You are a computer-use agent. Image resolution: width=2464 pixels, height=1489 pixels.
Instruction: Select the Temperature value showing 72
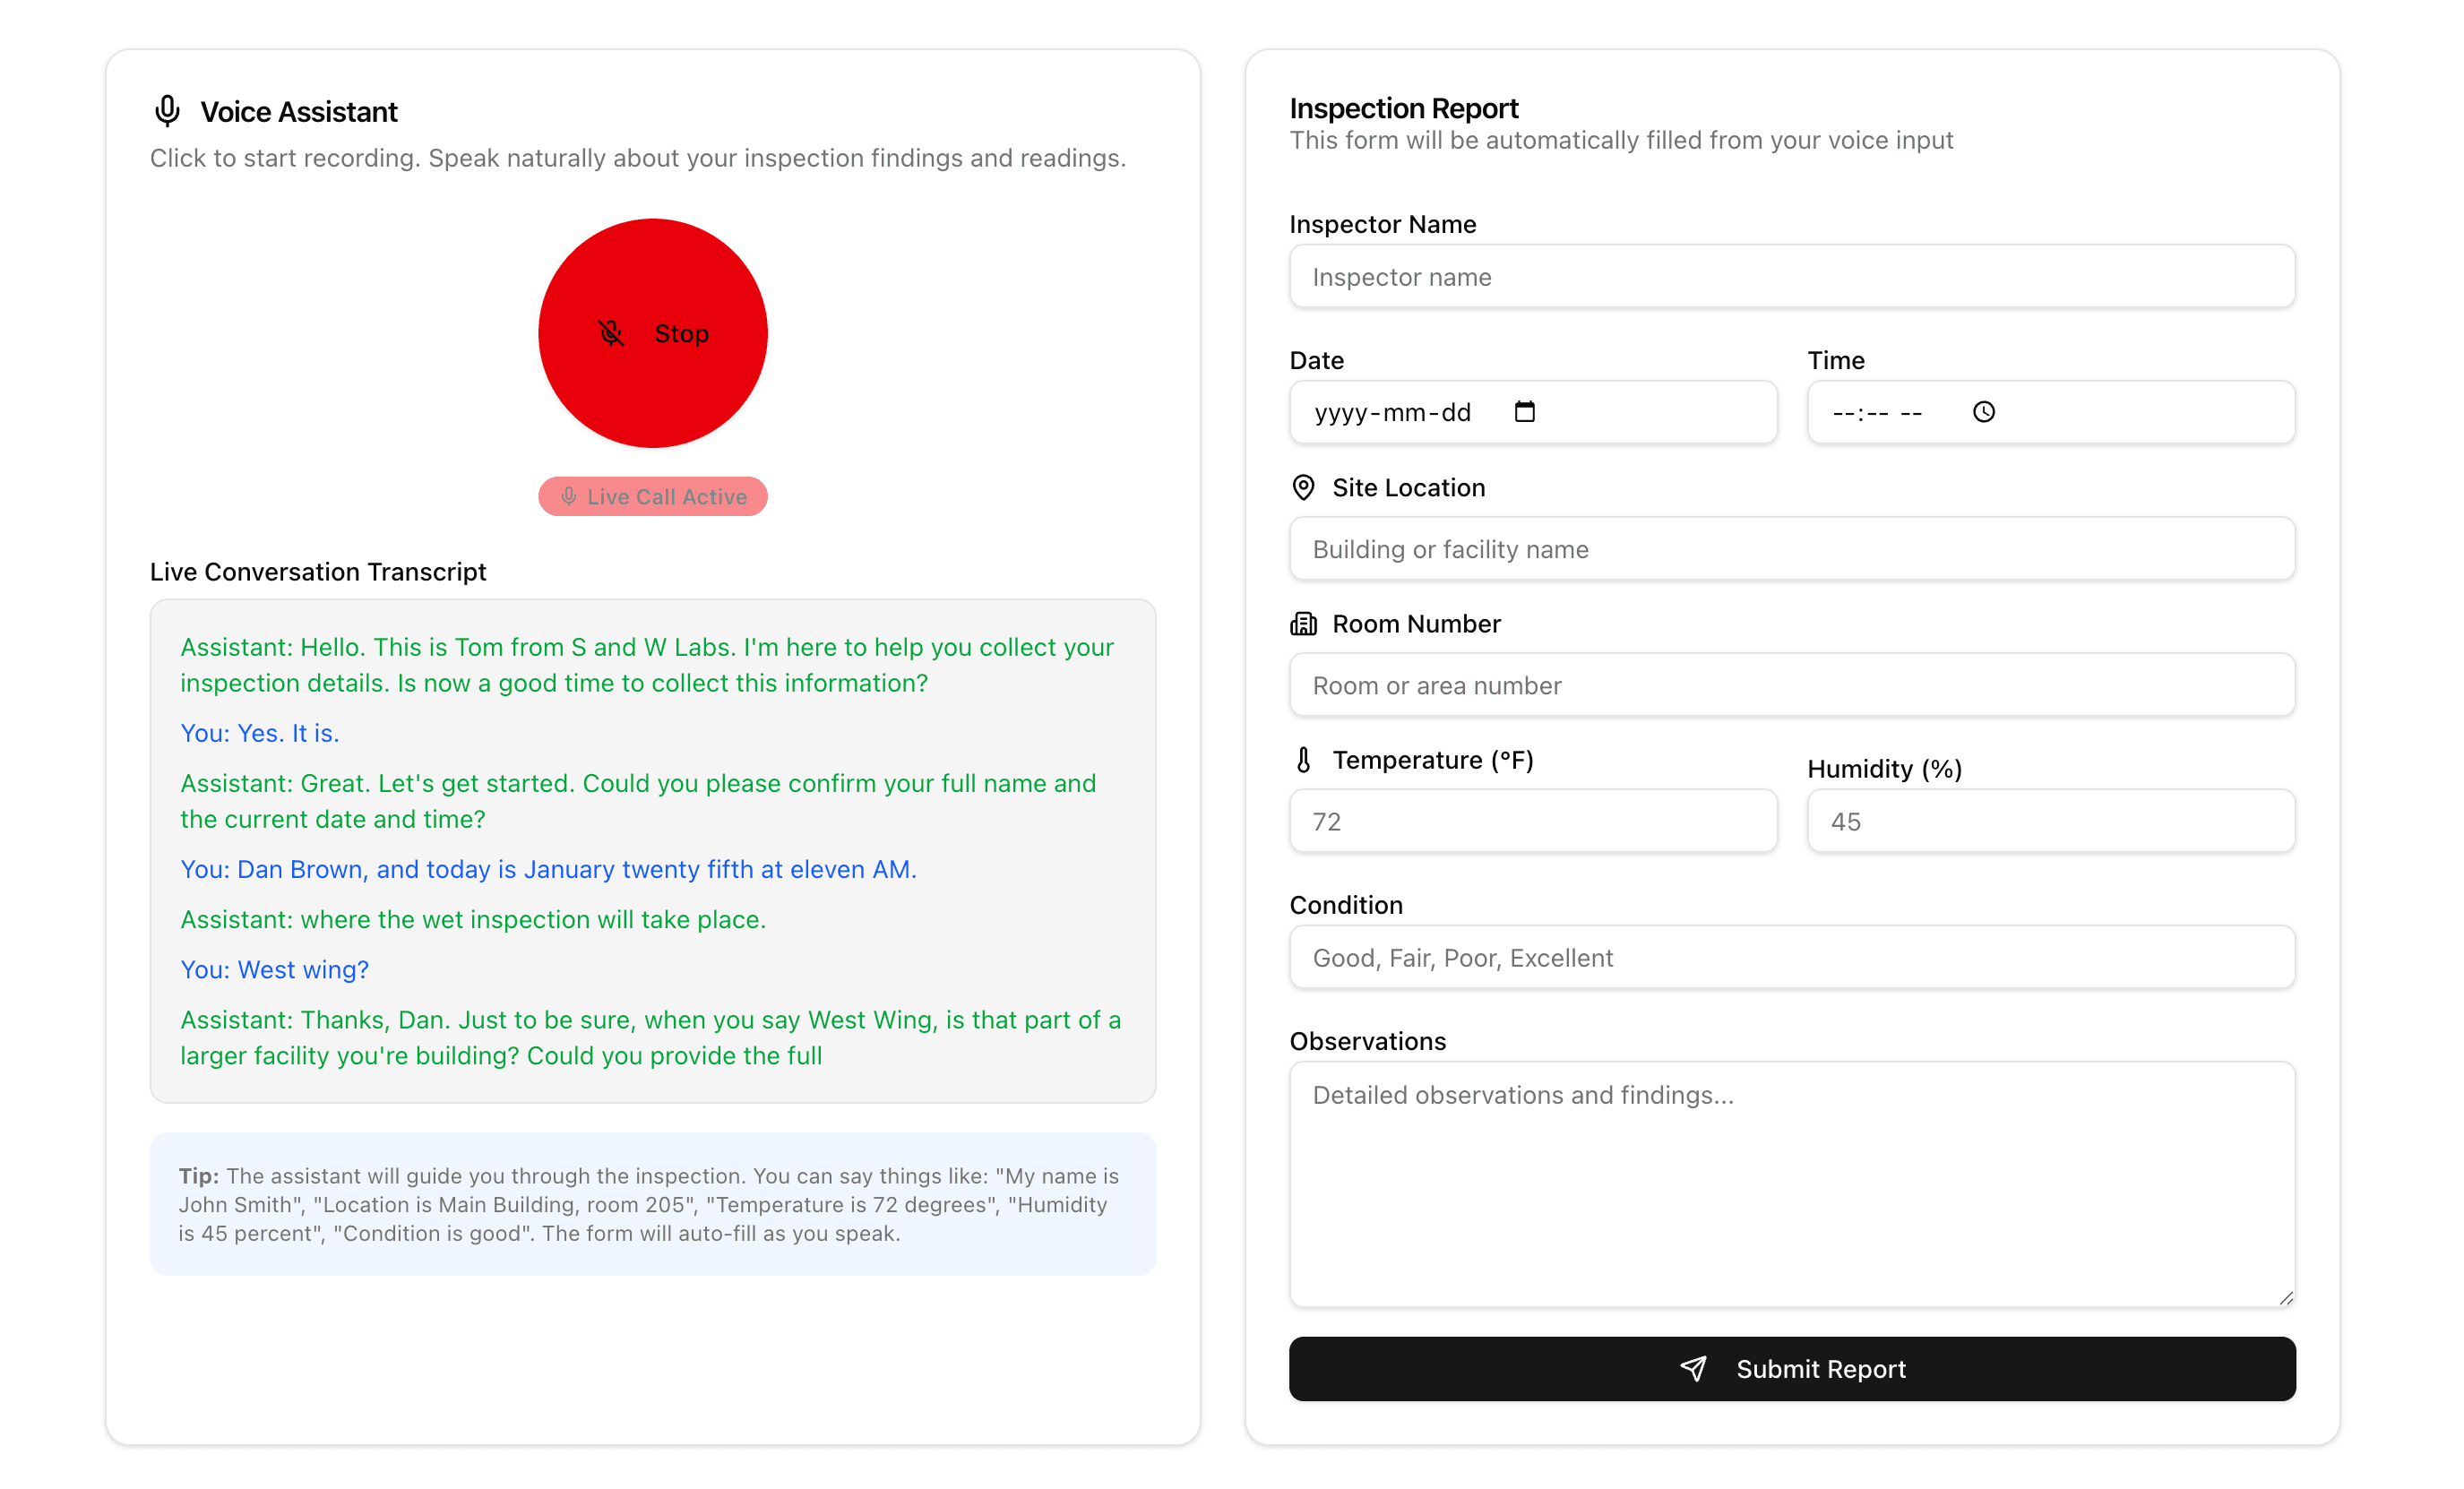(1532, 820)
